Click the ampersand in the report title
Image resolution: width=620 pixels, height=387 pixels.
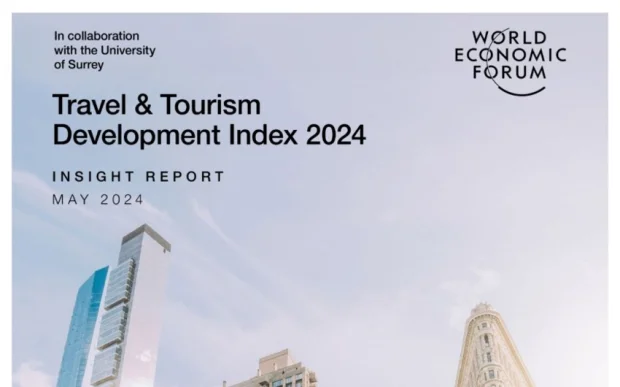(x=143, y=104)
